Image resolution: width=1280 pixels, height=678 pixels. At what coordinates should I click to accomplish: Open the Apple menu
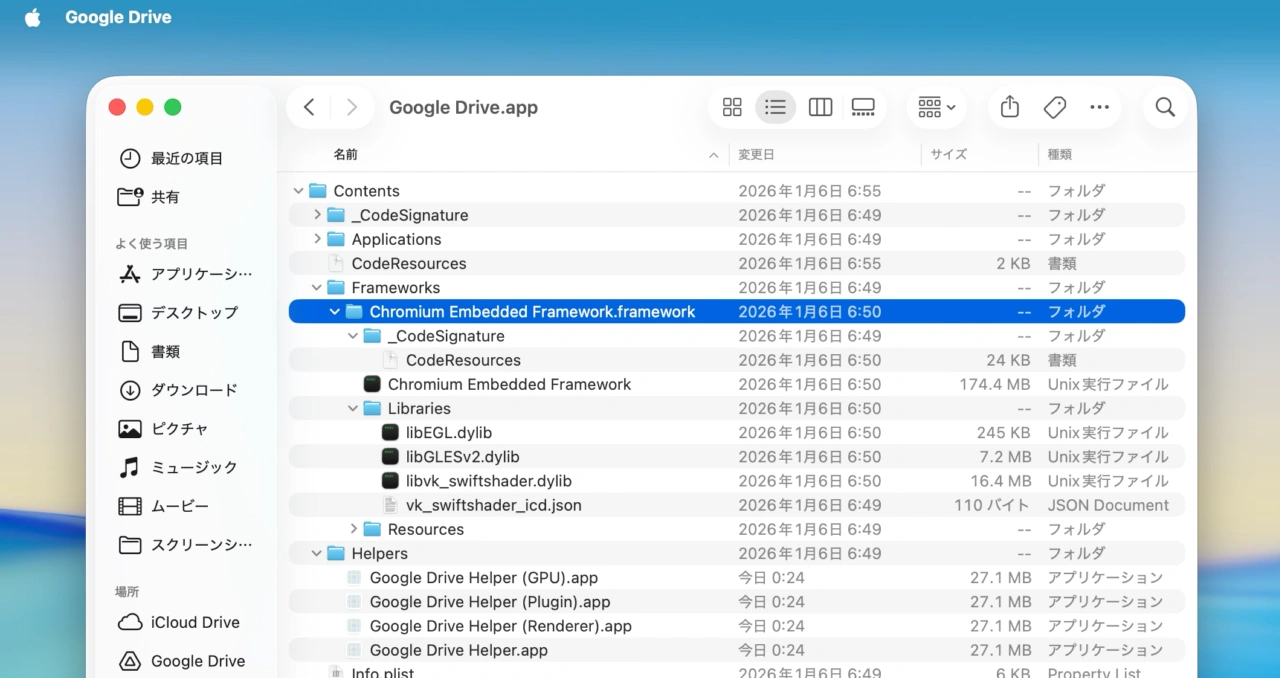32,16
